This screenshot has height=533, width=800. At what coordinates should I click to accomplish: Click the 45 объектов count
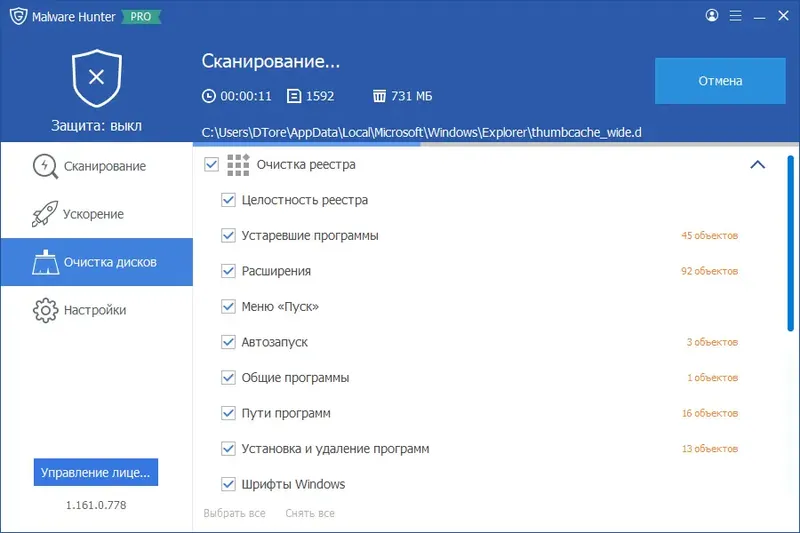click(x=709, y=236)
